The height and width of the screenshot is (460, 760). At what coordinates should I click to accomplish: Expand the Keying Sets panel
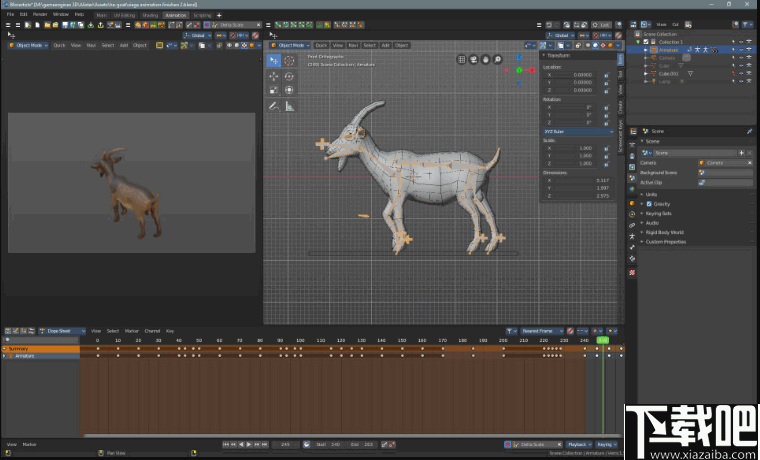pyautogui.click(x=658, y=213)
